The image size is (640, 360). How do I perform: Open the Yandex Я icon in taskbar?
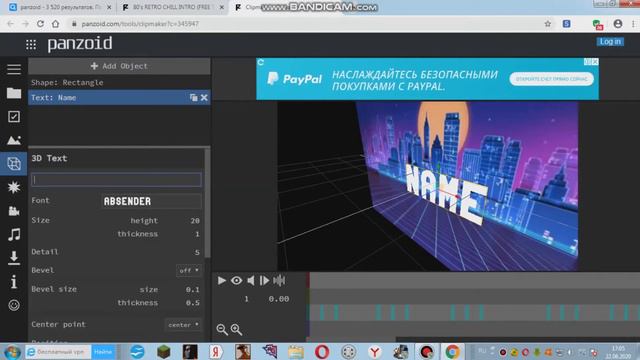[x=216, y=352]
